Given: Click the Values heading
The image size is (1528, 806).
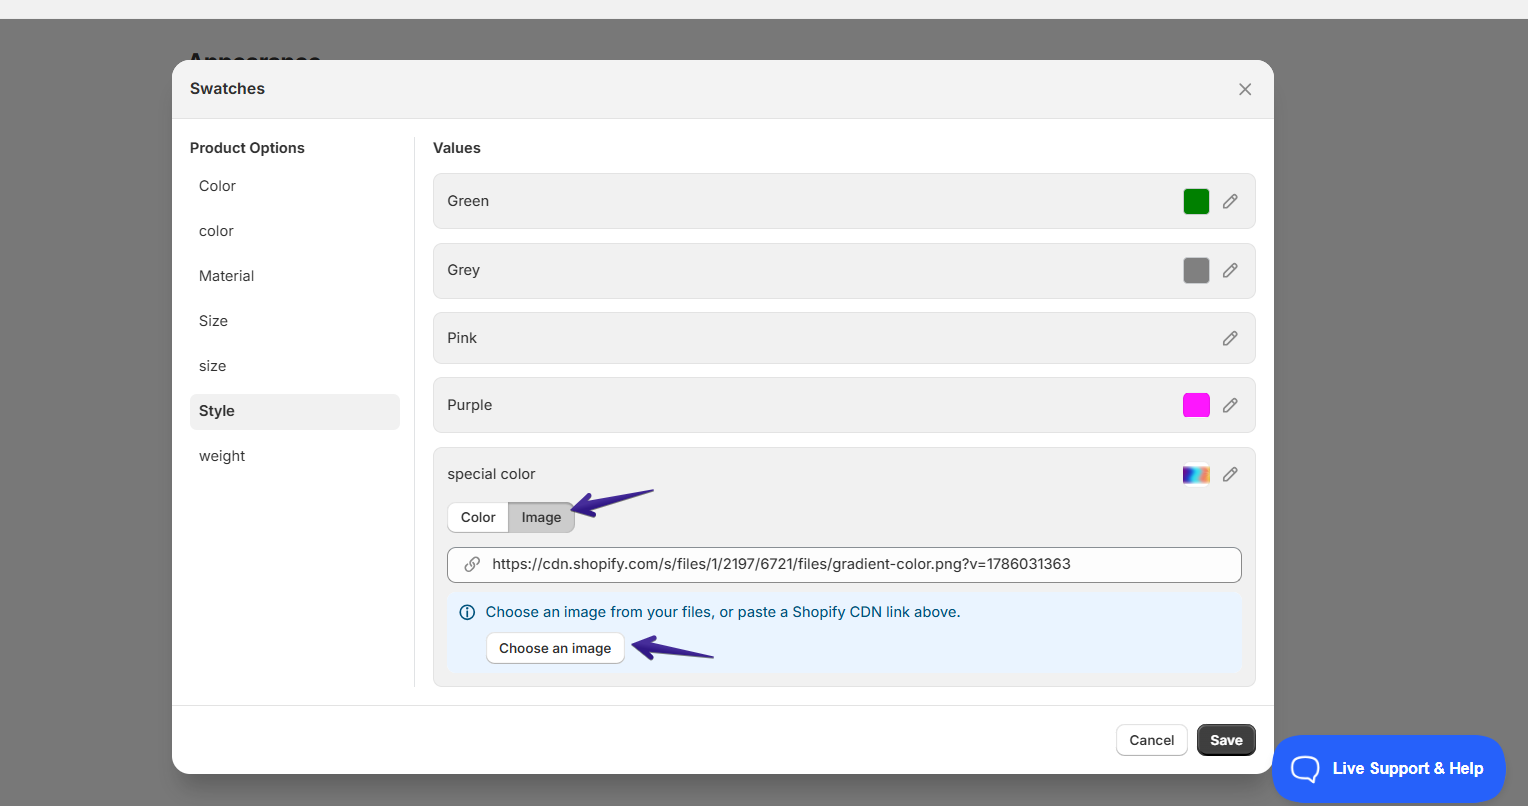Looking at the screenshot, I should point(457,148).
